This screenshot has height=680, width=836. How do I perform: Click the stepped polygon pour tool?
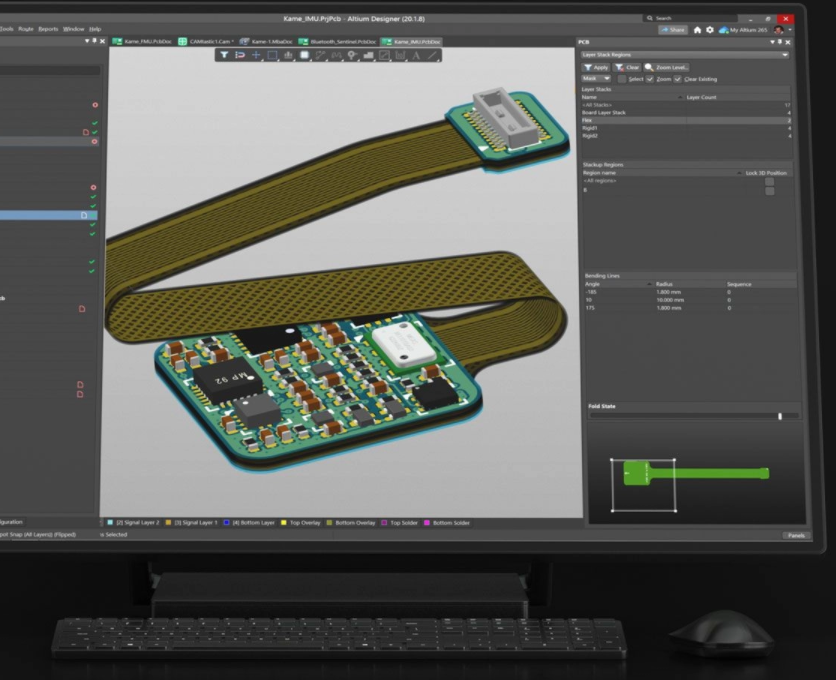[368, 55]
